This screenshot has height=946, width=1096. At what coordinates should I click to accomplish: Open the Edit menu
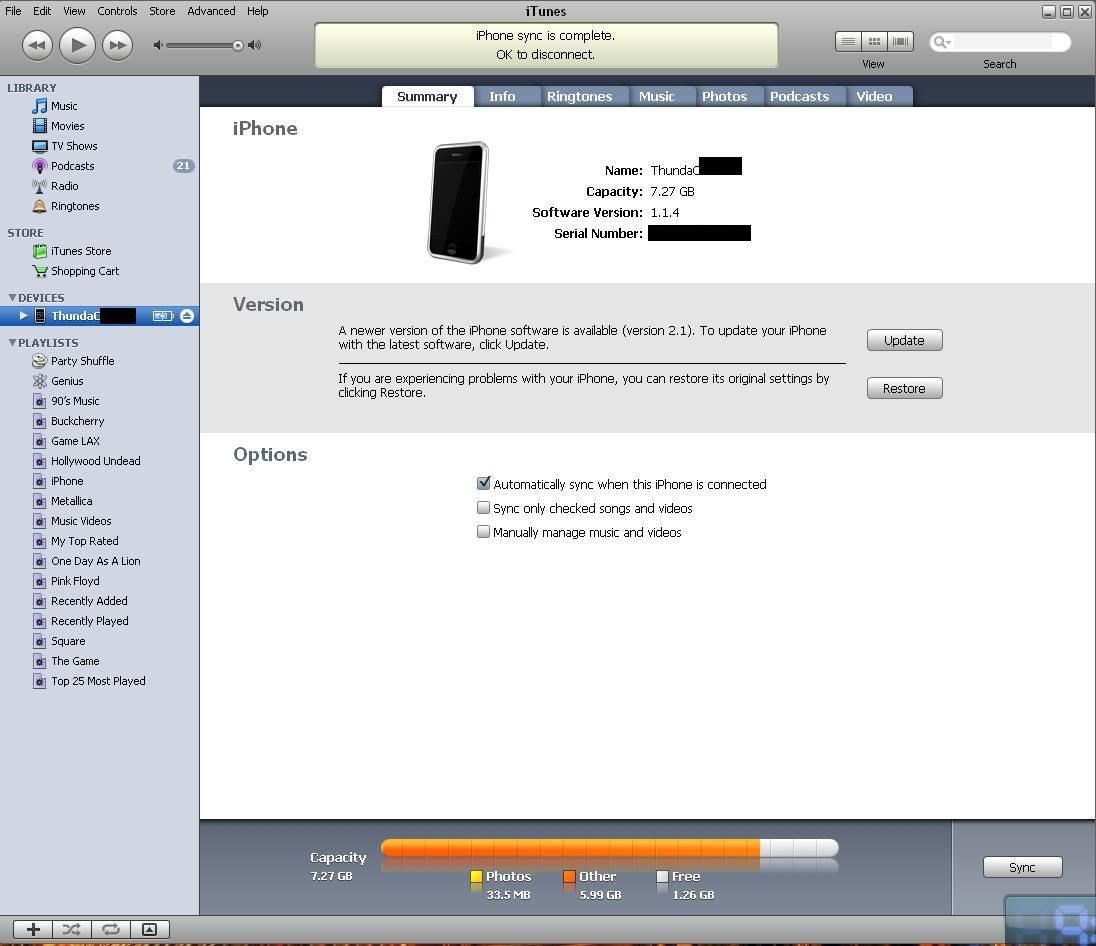tap(42, 10)
